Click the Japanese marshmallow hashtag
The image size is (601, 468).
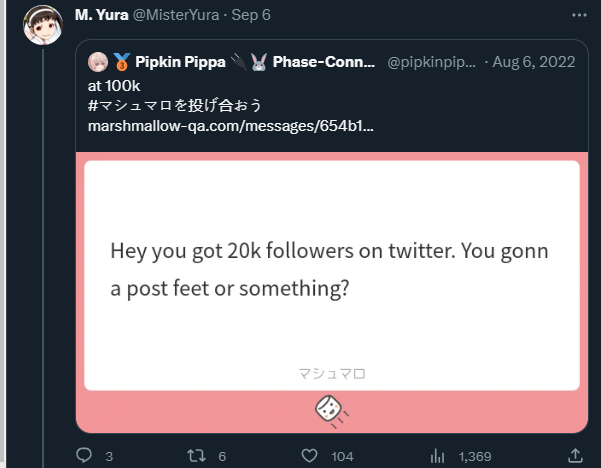[175, 105]
